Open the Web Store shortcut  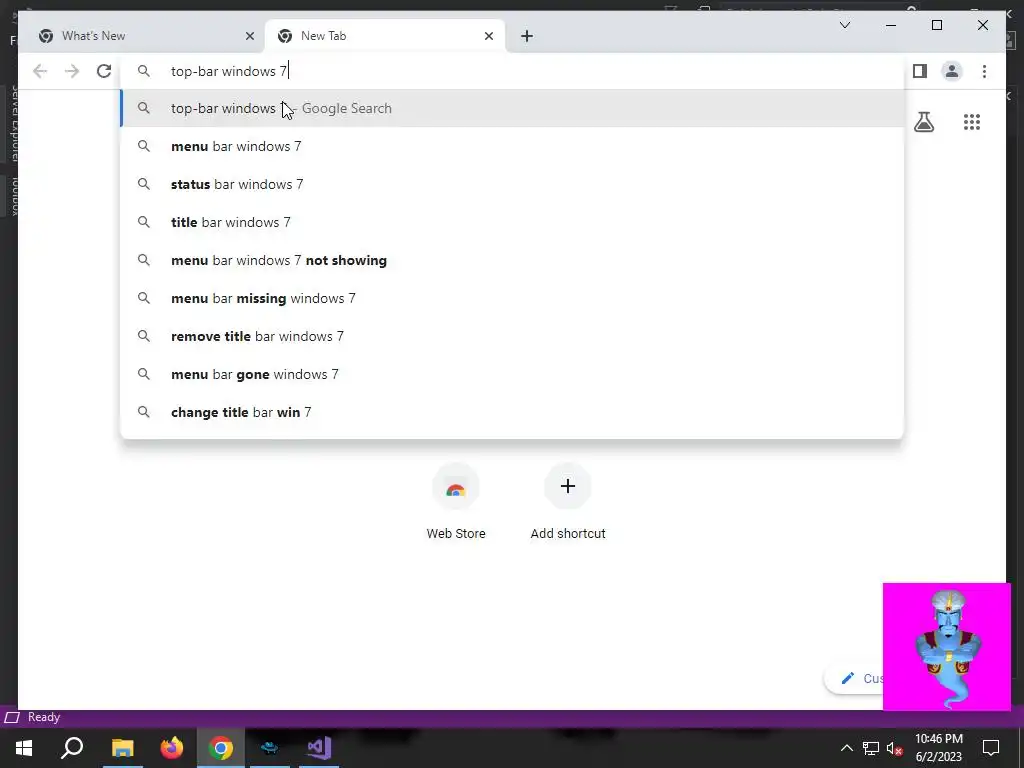coord(456,502)
